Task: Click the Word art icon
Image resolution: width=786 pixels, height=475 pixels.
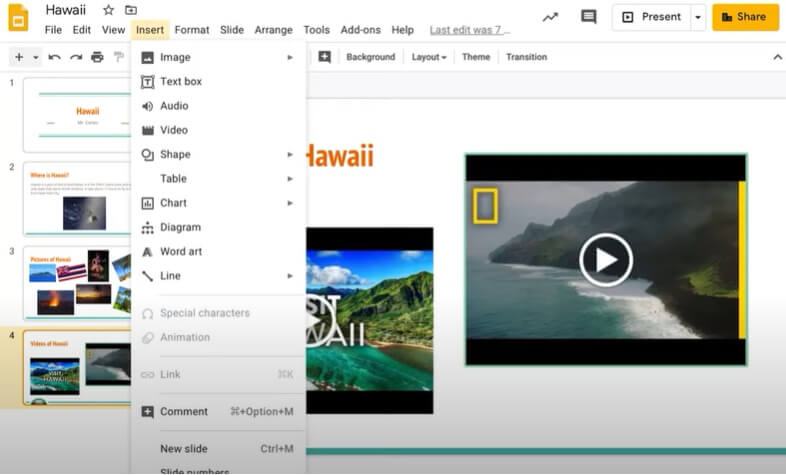Action: tap(147, 252)
